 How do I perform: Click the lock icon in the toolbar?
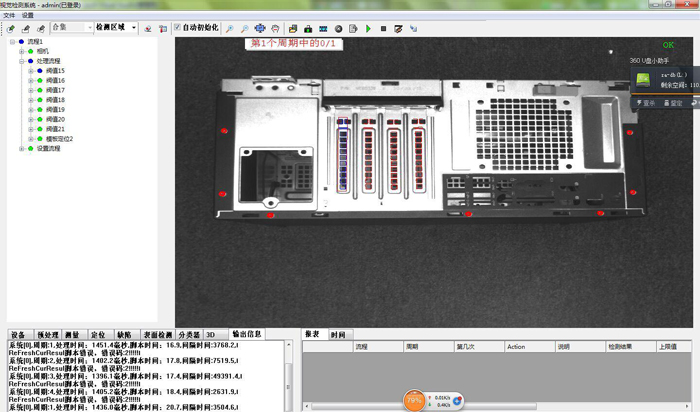tap(308, 28)
